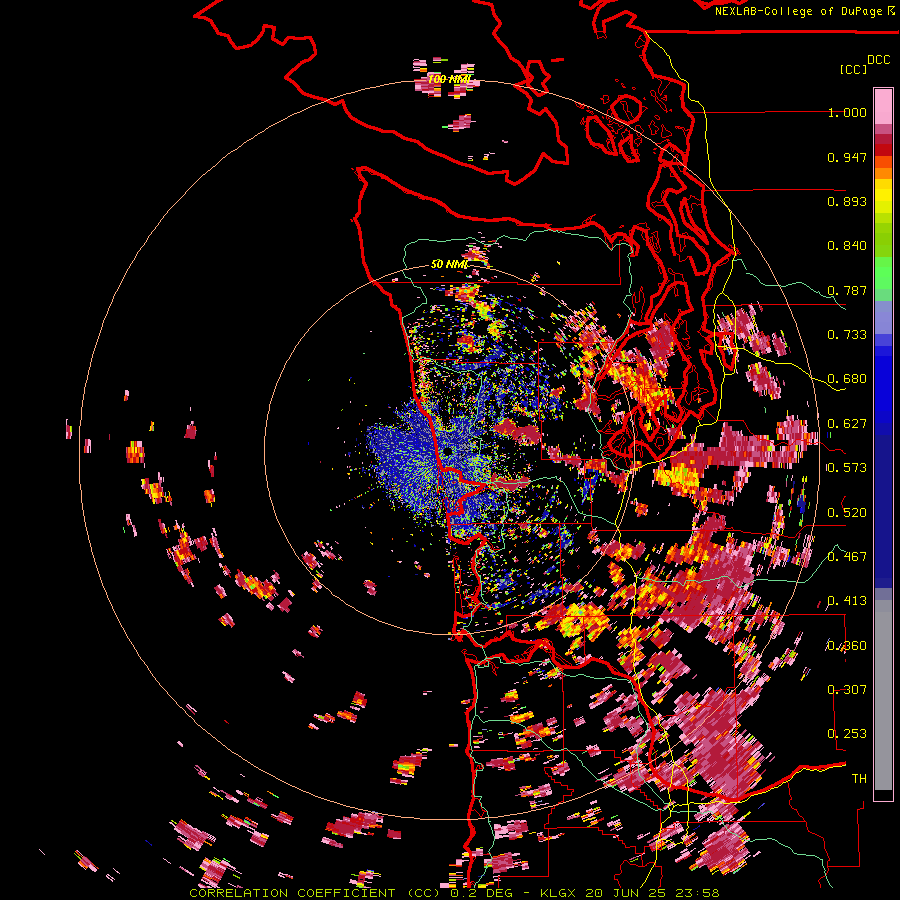Viewport: 900px width, 900px height.
Task: Click the [CC] units label
Action: pyautogui.click(x=853, y=69)
